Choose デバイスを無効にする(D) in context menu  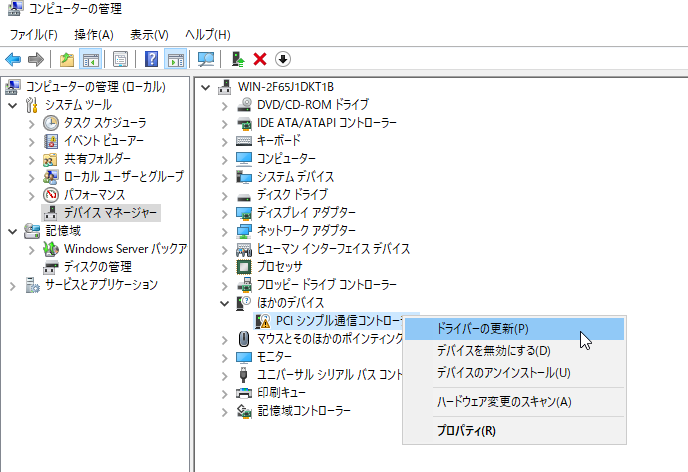[x=514, y=350]
